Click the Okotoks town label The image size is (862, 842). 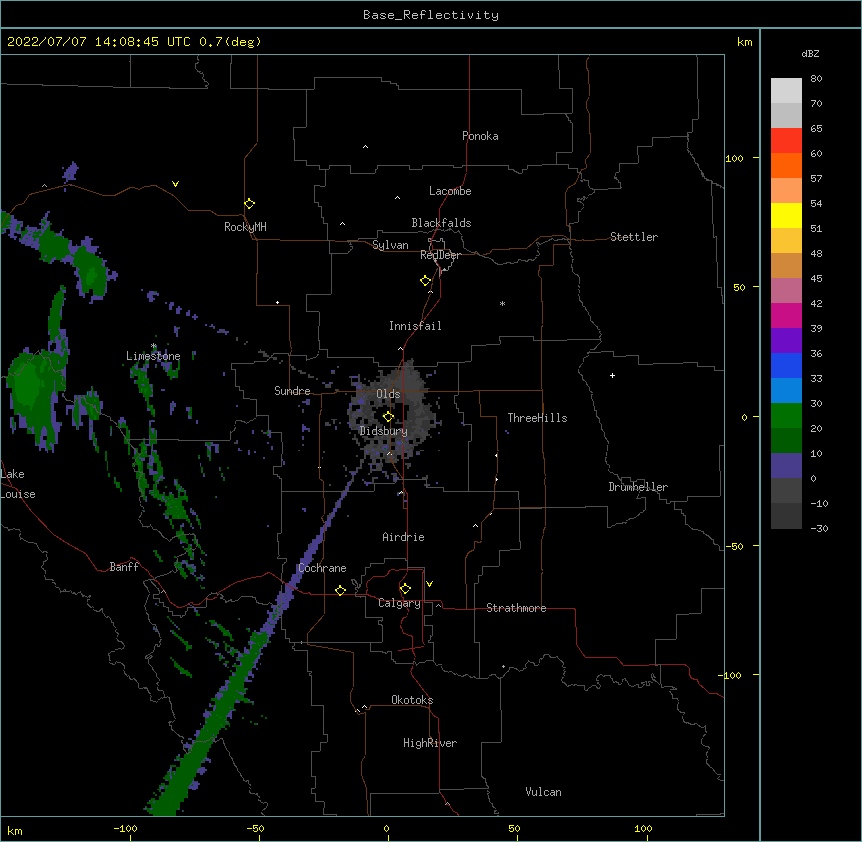coord(412,700)
